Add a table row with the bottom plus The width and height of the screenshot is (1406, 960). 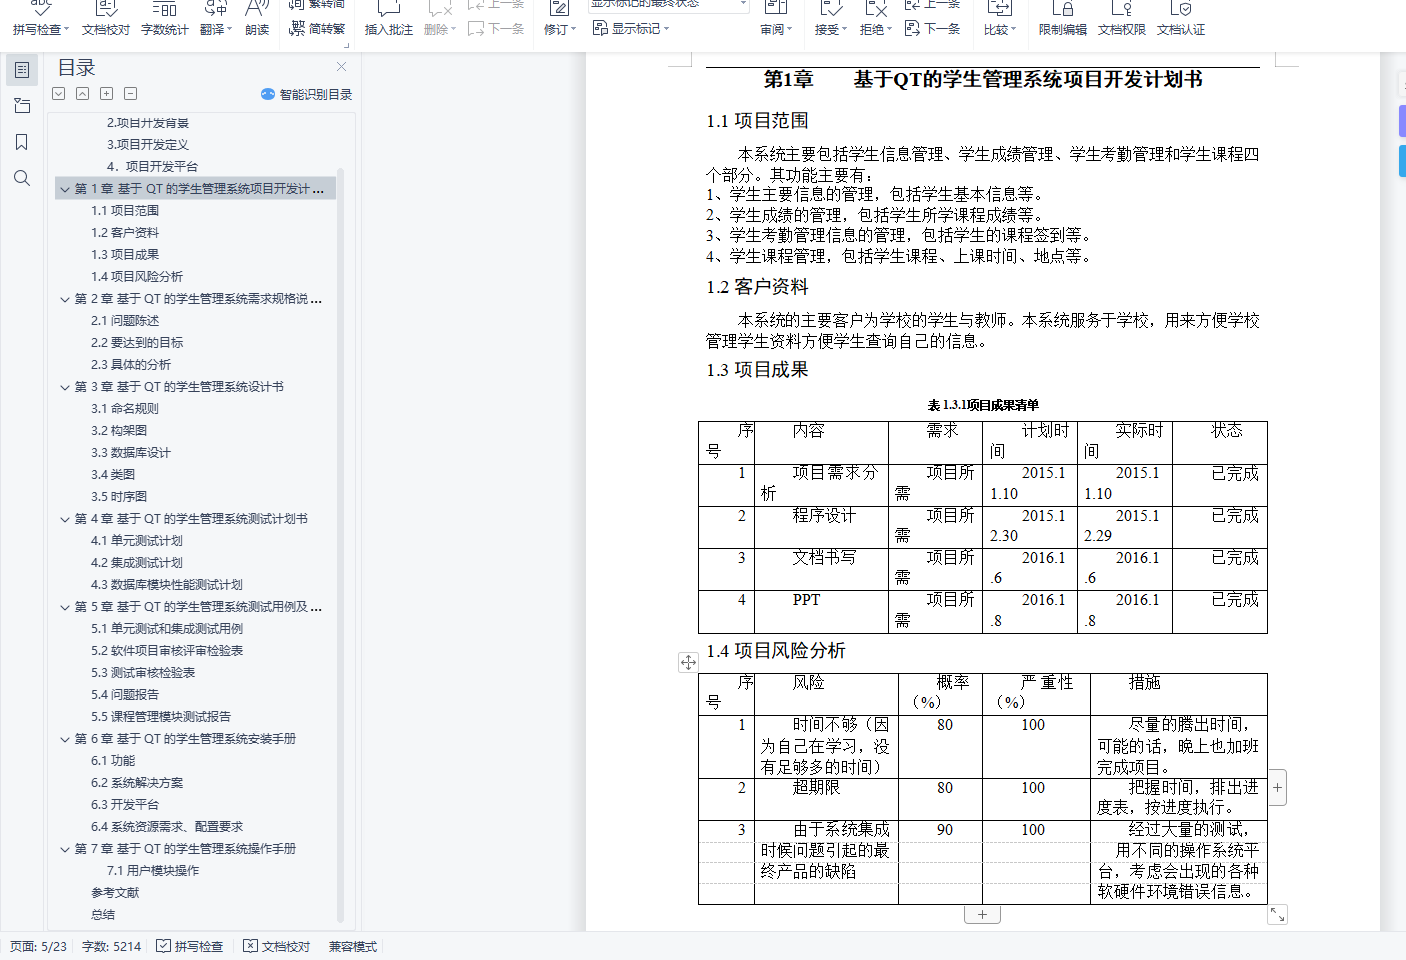(982, 915)
